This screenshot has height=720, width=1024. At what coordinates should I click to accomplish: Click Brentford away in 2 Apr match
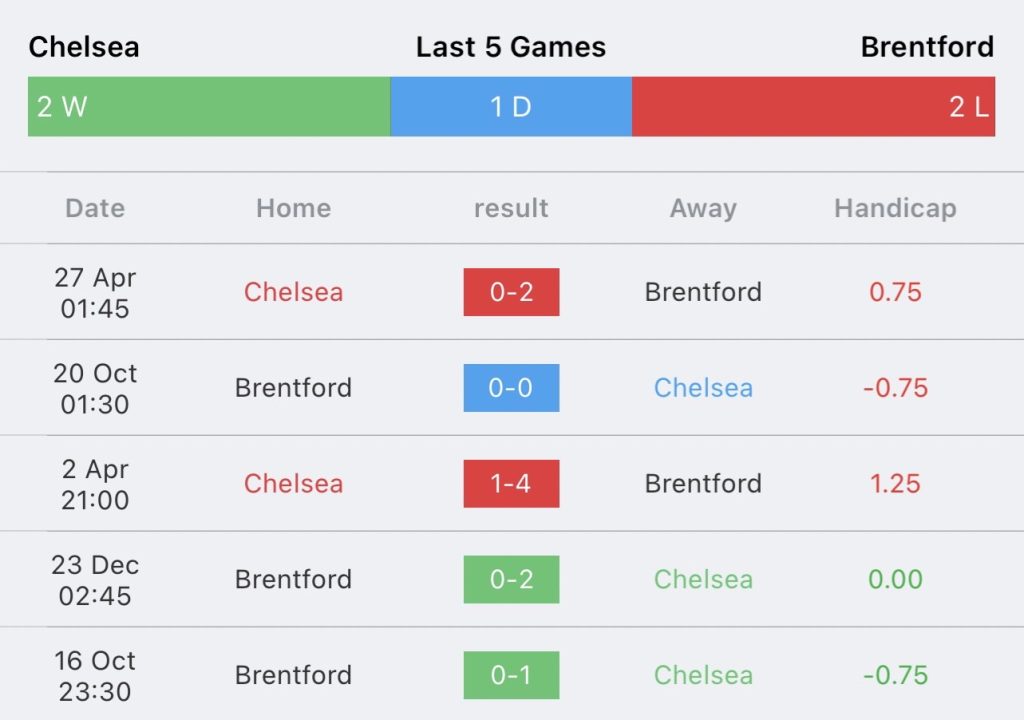(703, 484)
